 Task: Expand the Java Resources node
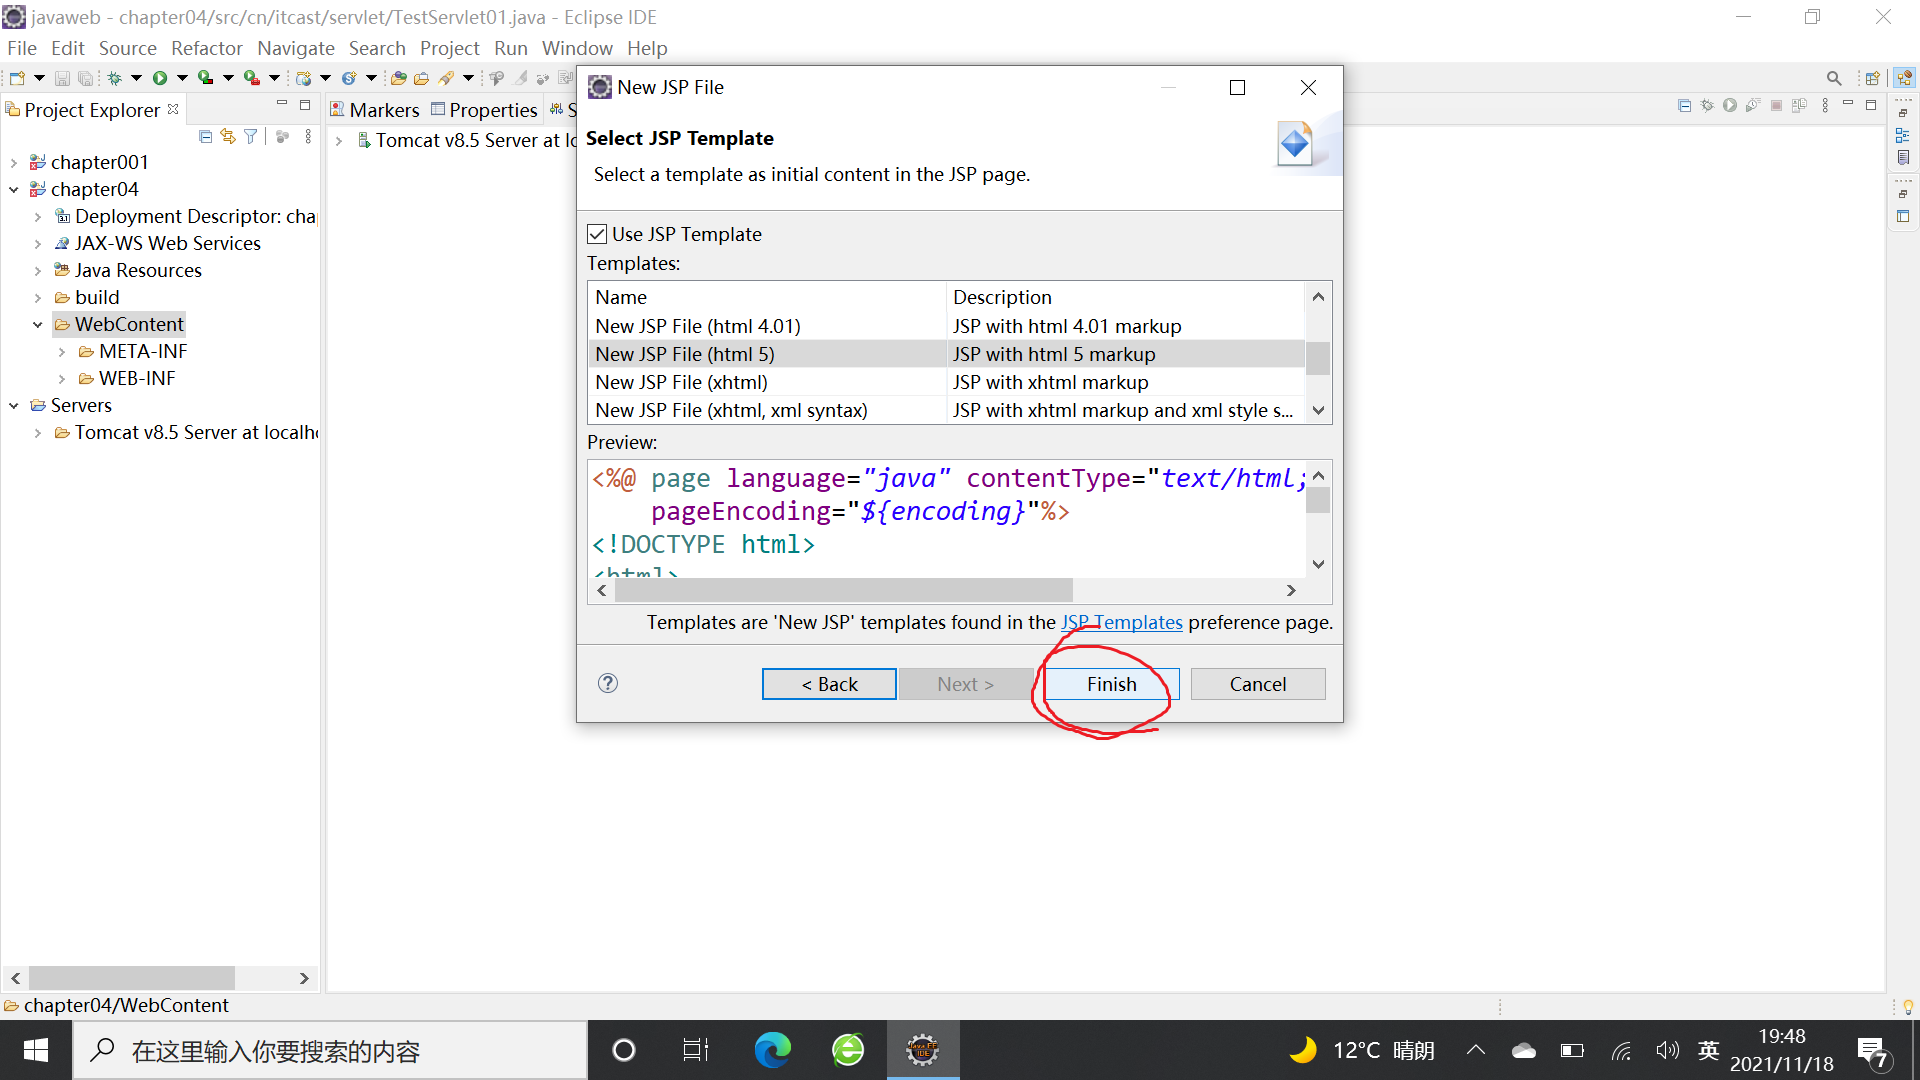(38, 271)
